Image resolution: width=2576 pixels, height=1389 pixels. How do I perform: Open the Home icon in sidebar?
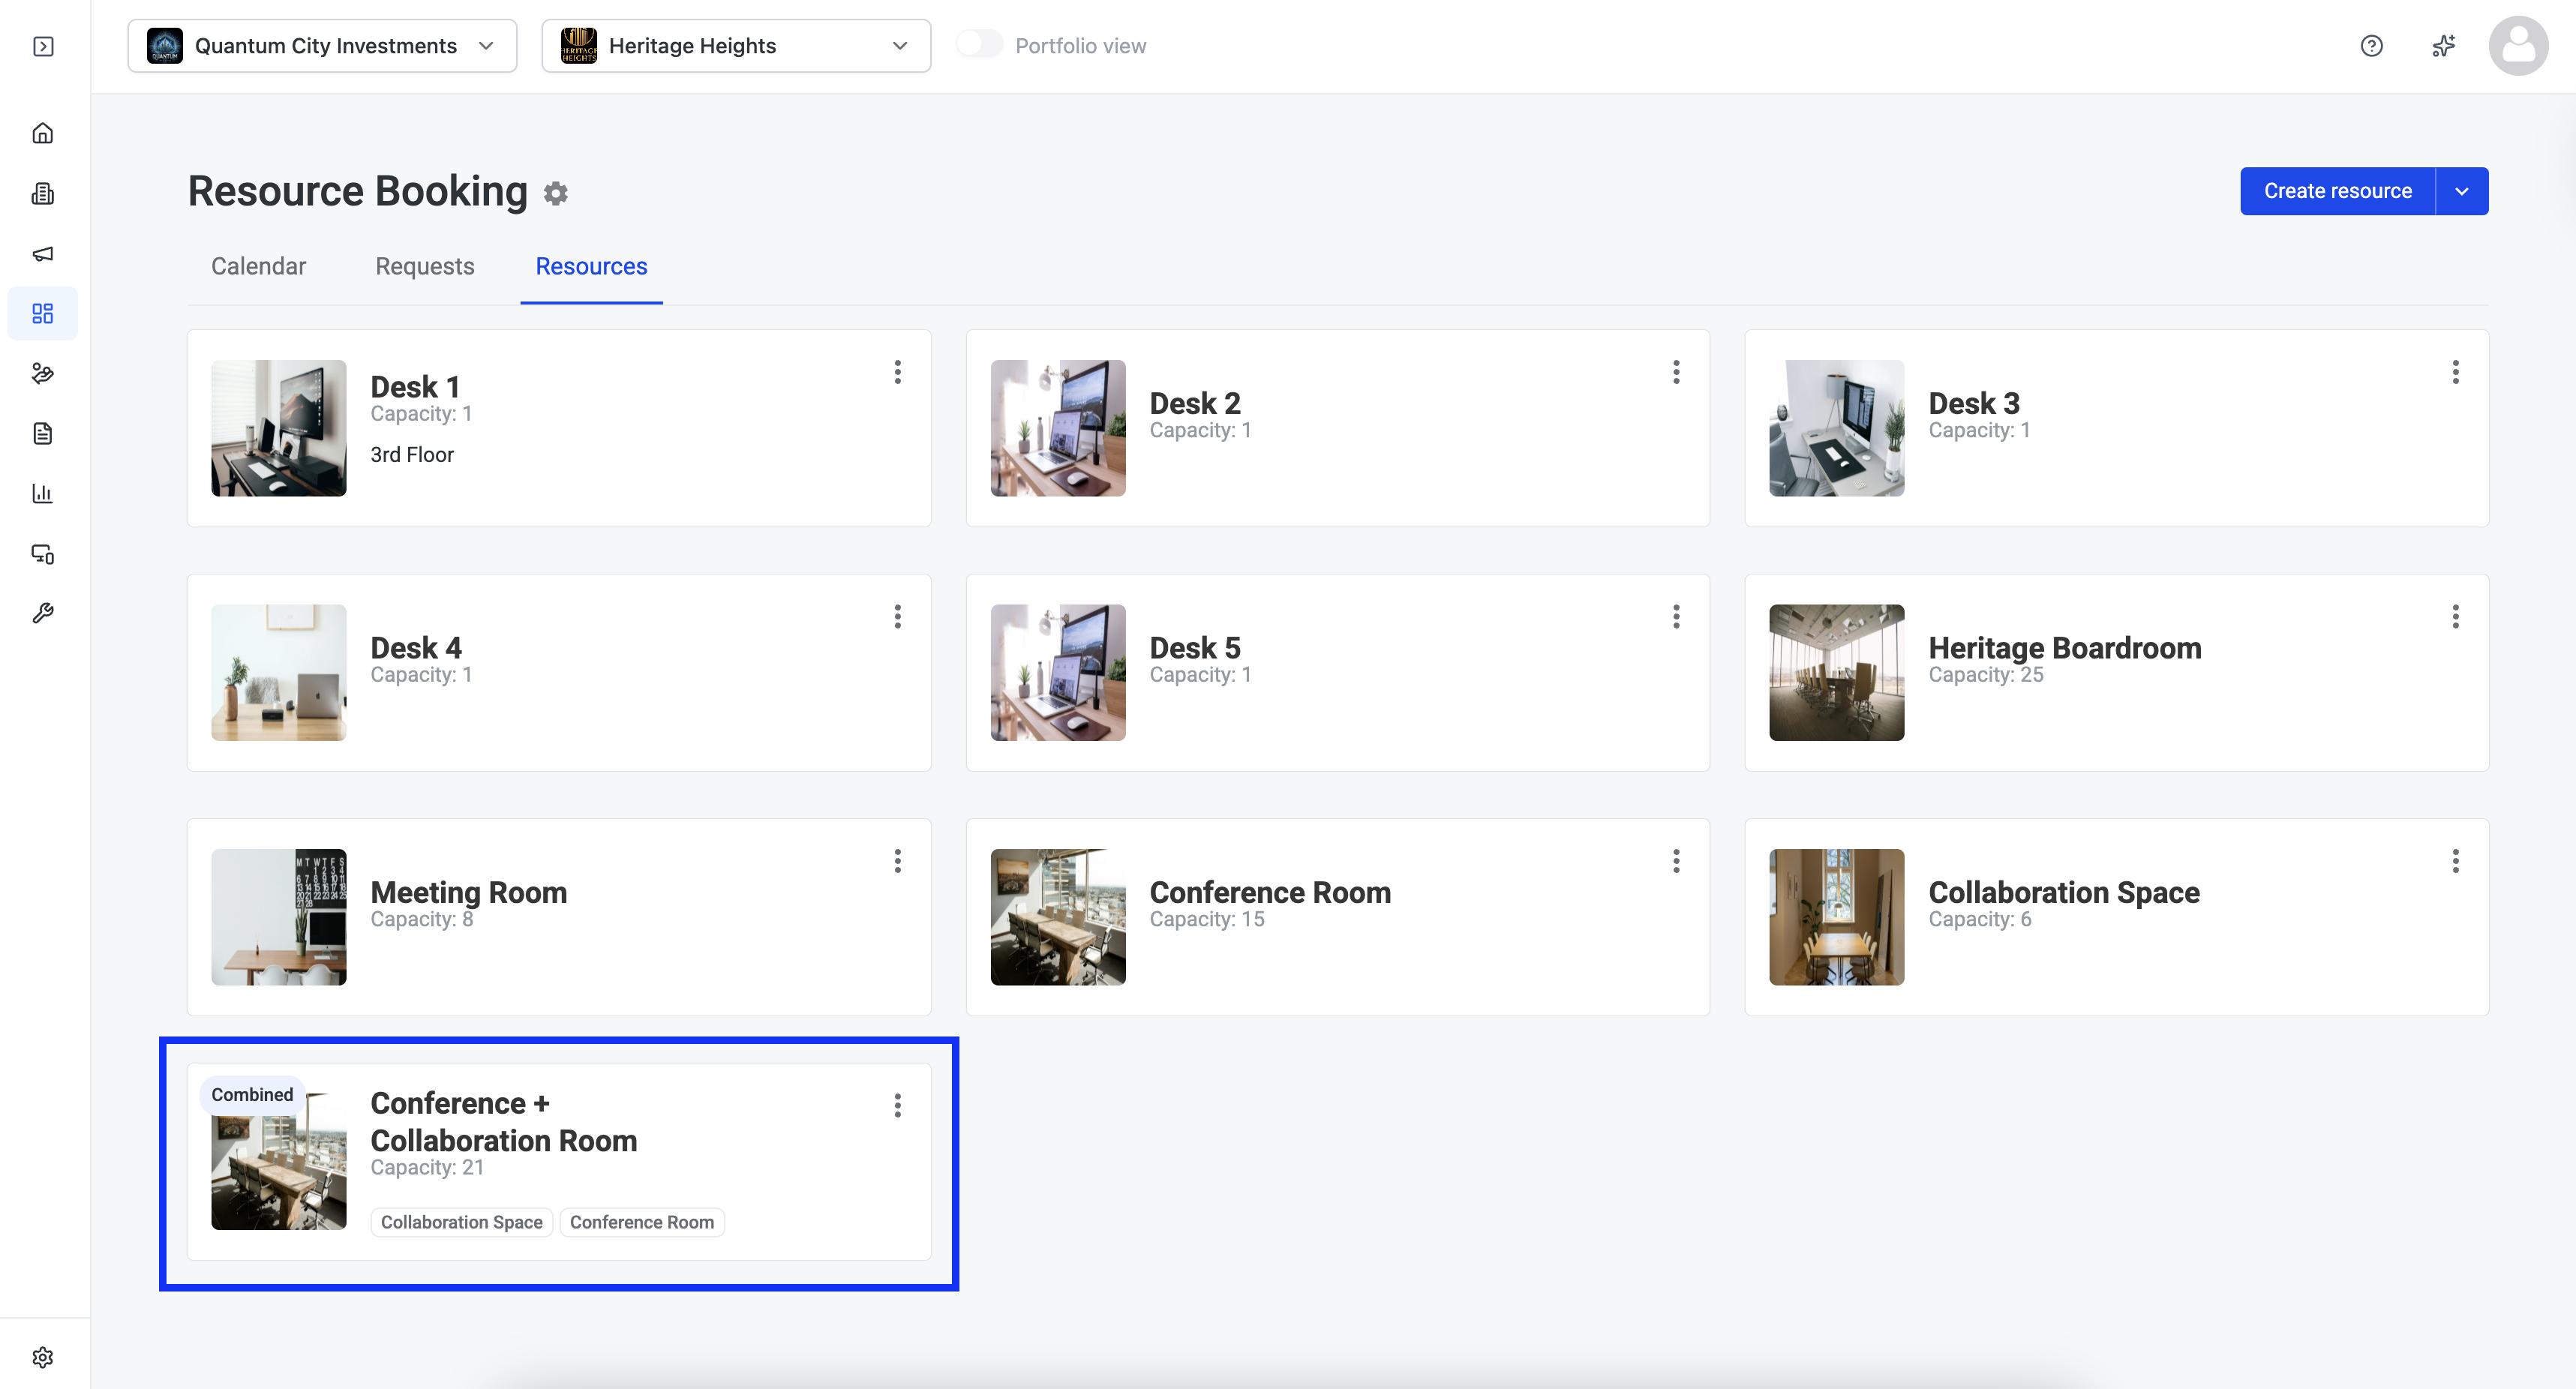tap(43, 133)
